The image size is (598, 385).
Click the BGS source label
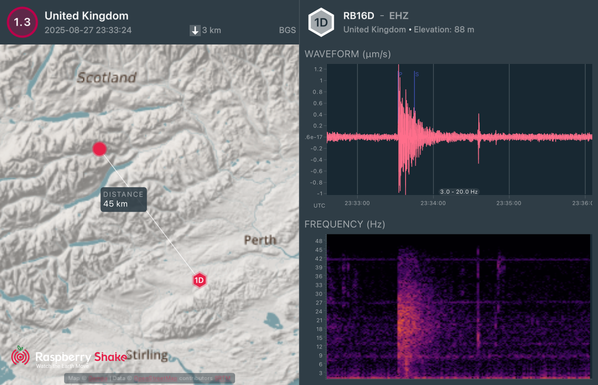[x=287, y=30]
